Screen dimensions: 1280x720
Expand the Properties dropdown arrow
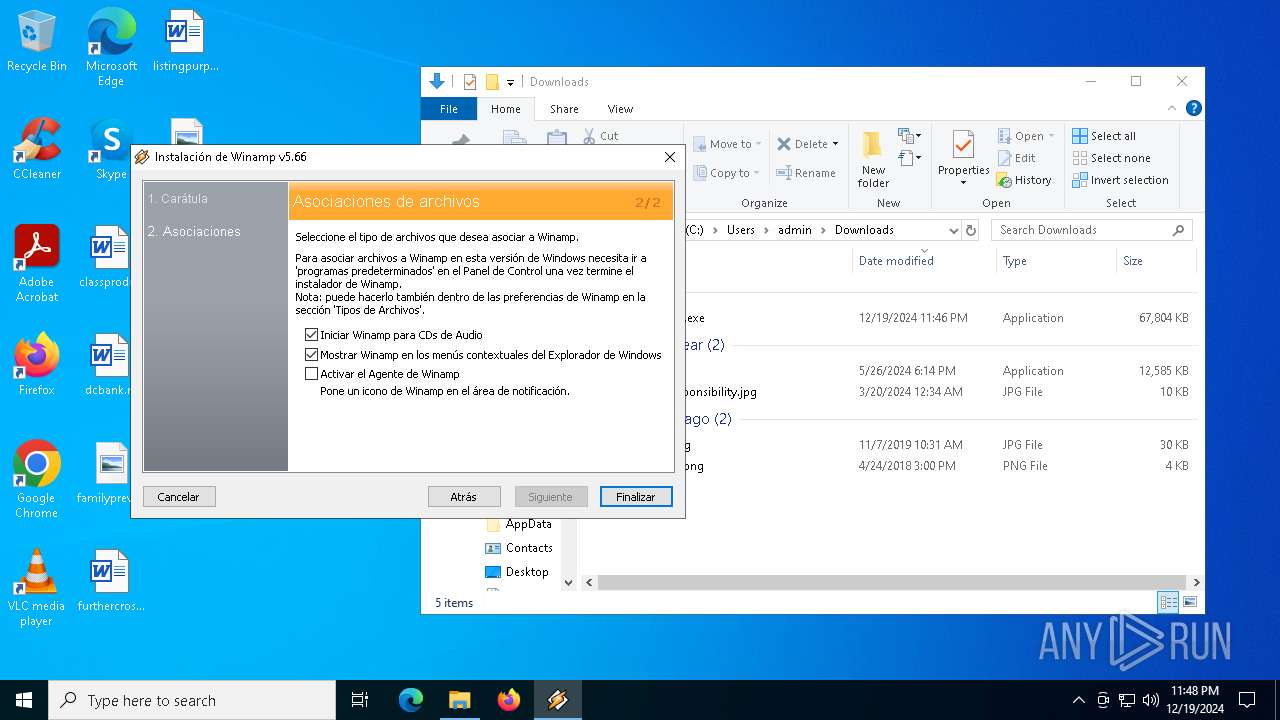click(x=963, y=182)
